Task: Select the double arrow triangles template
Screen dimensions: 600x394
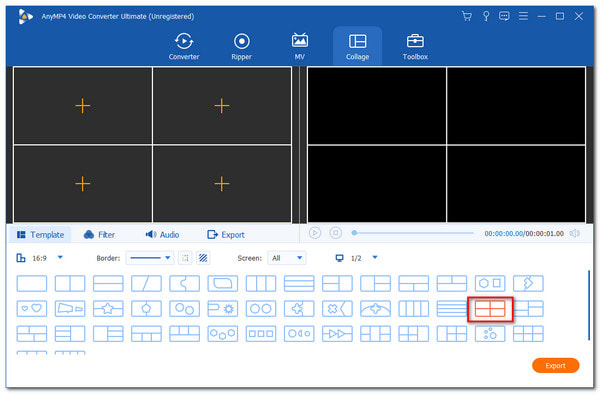Action: pos(338,334)
